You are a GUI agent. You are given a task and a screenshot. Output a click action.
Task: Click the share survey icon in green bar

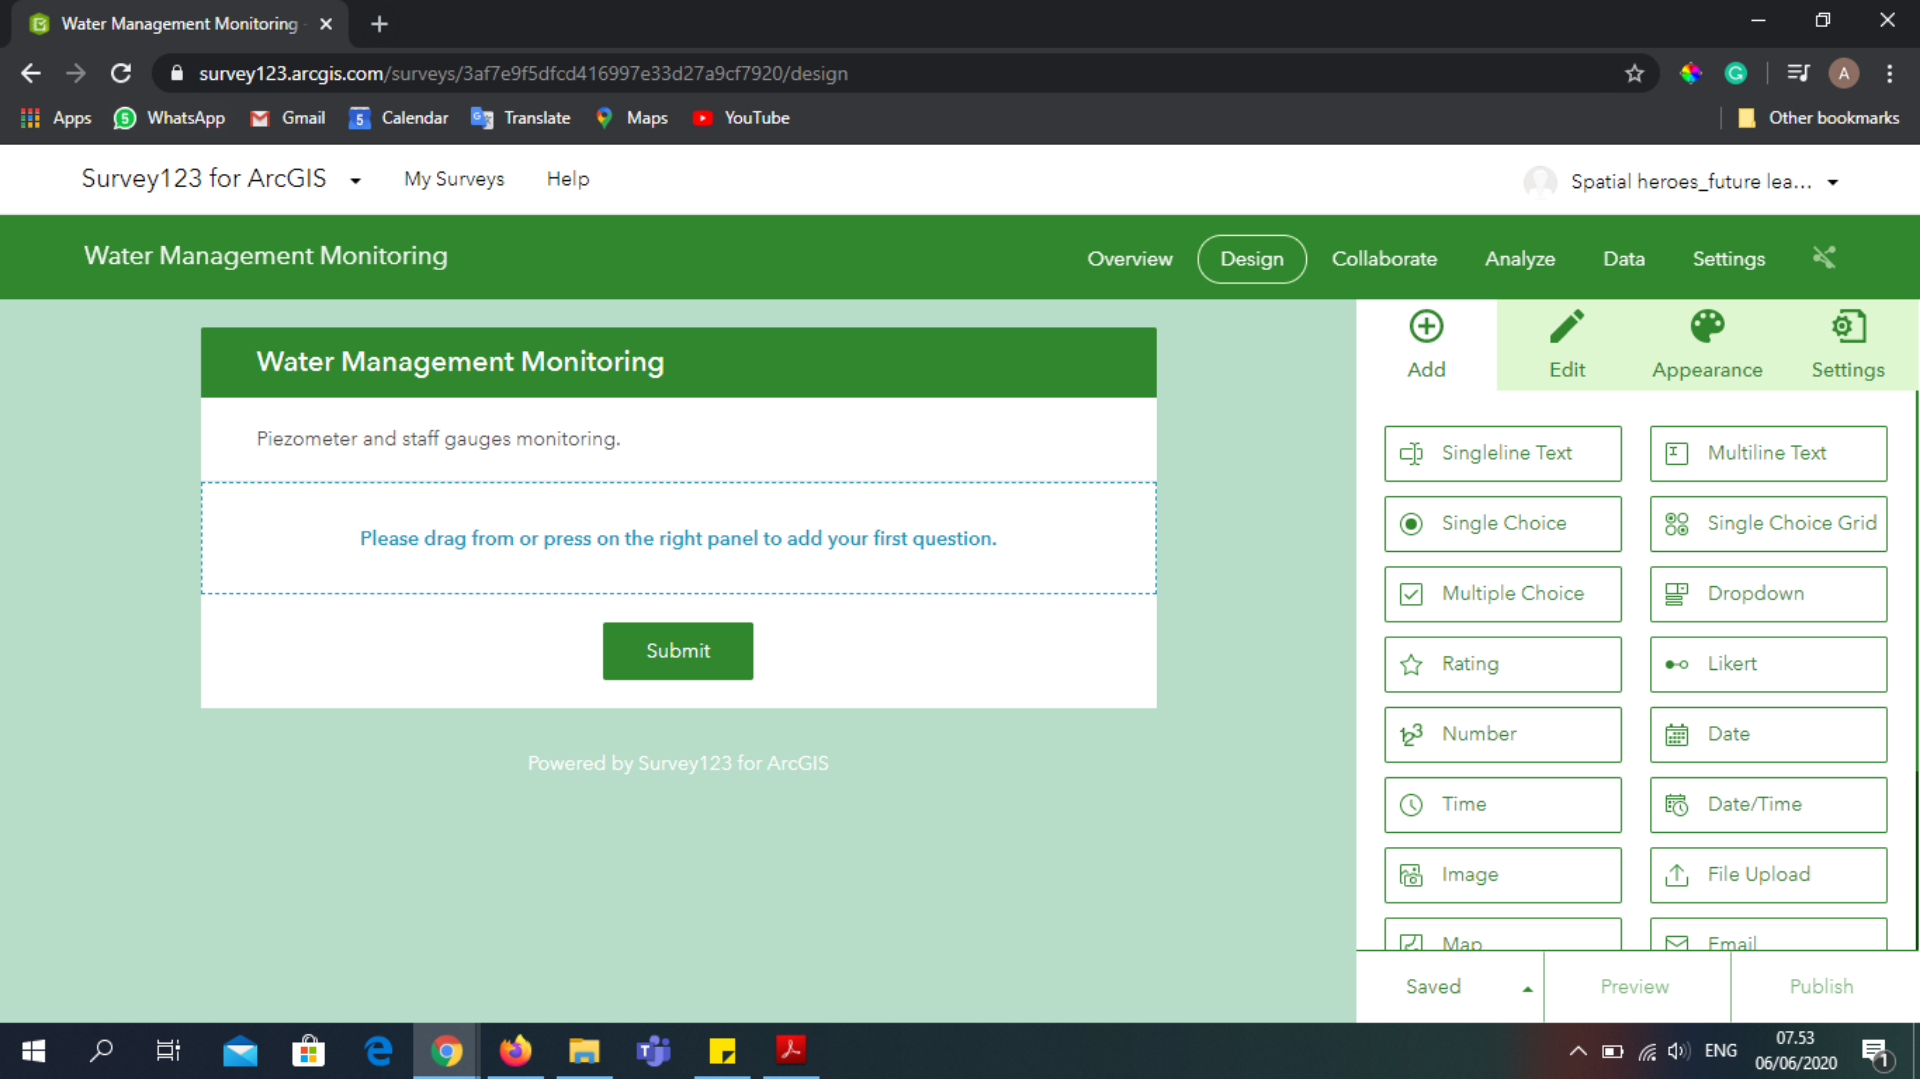tap(1824, 258)
